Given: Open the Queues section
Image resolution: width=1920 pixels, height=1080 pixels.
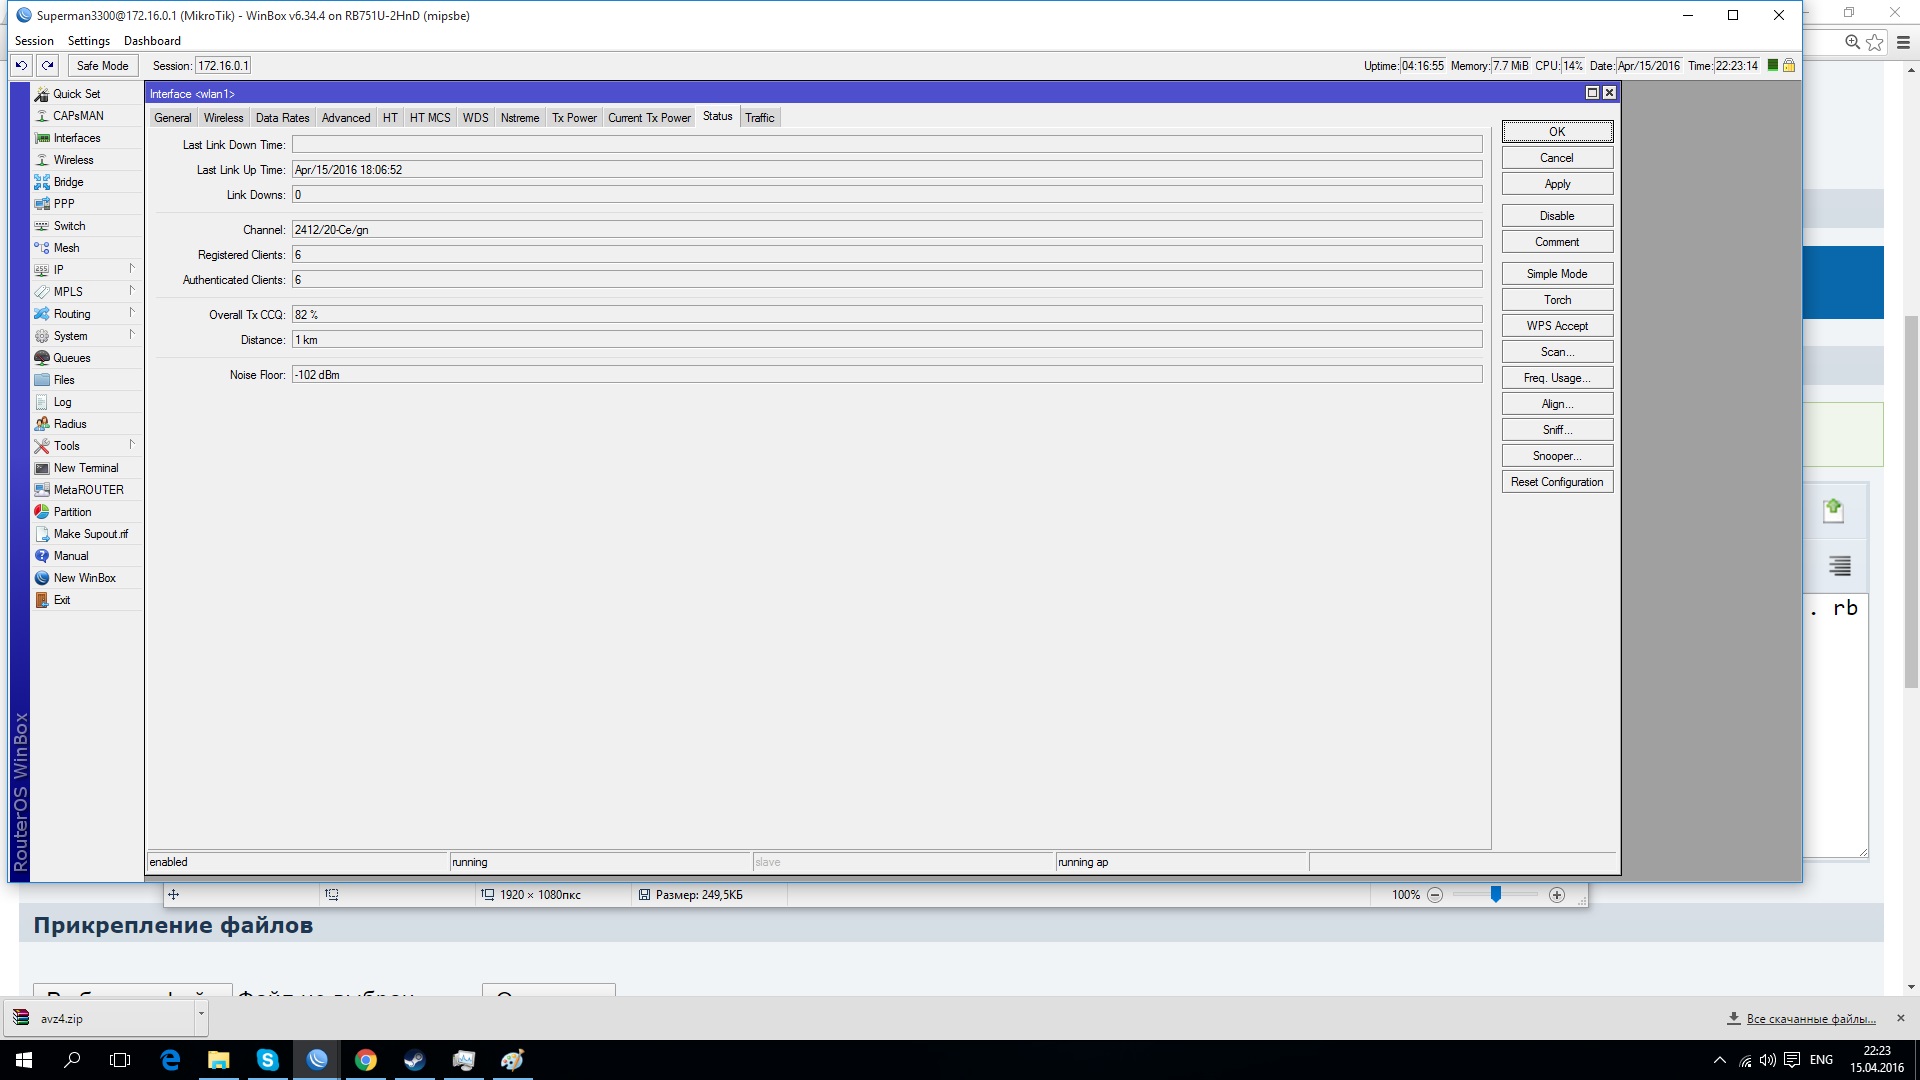Looking at the screenshot, I should tap(71, 358).
